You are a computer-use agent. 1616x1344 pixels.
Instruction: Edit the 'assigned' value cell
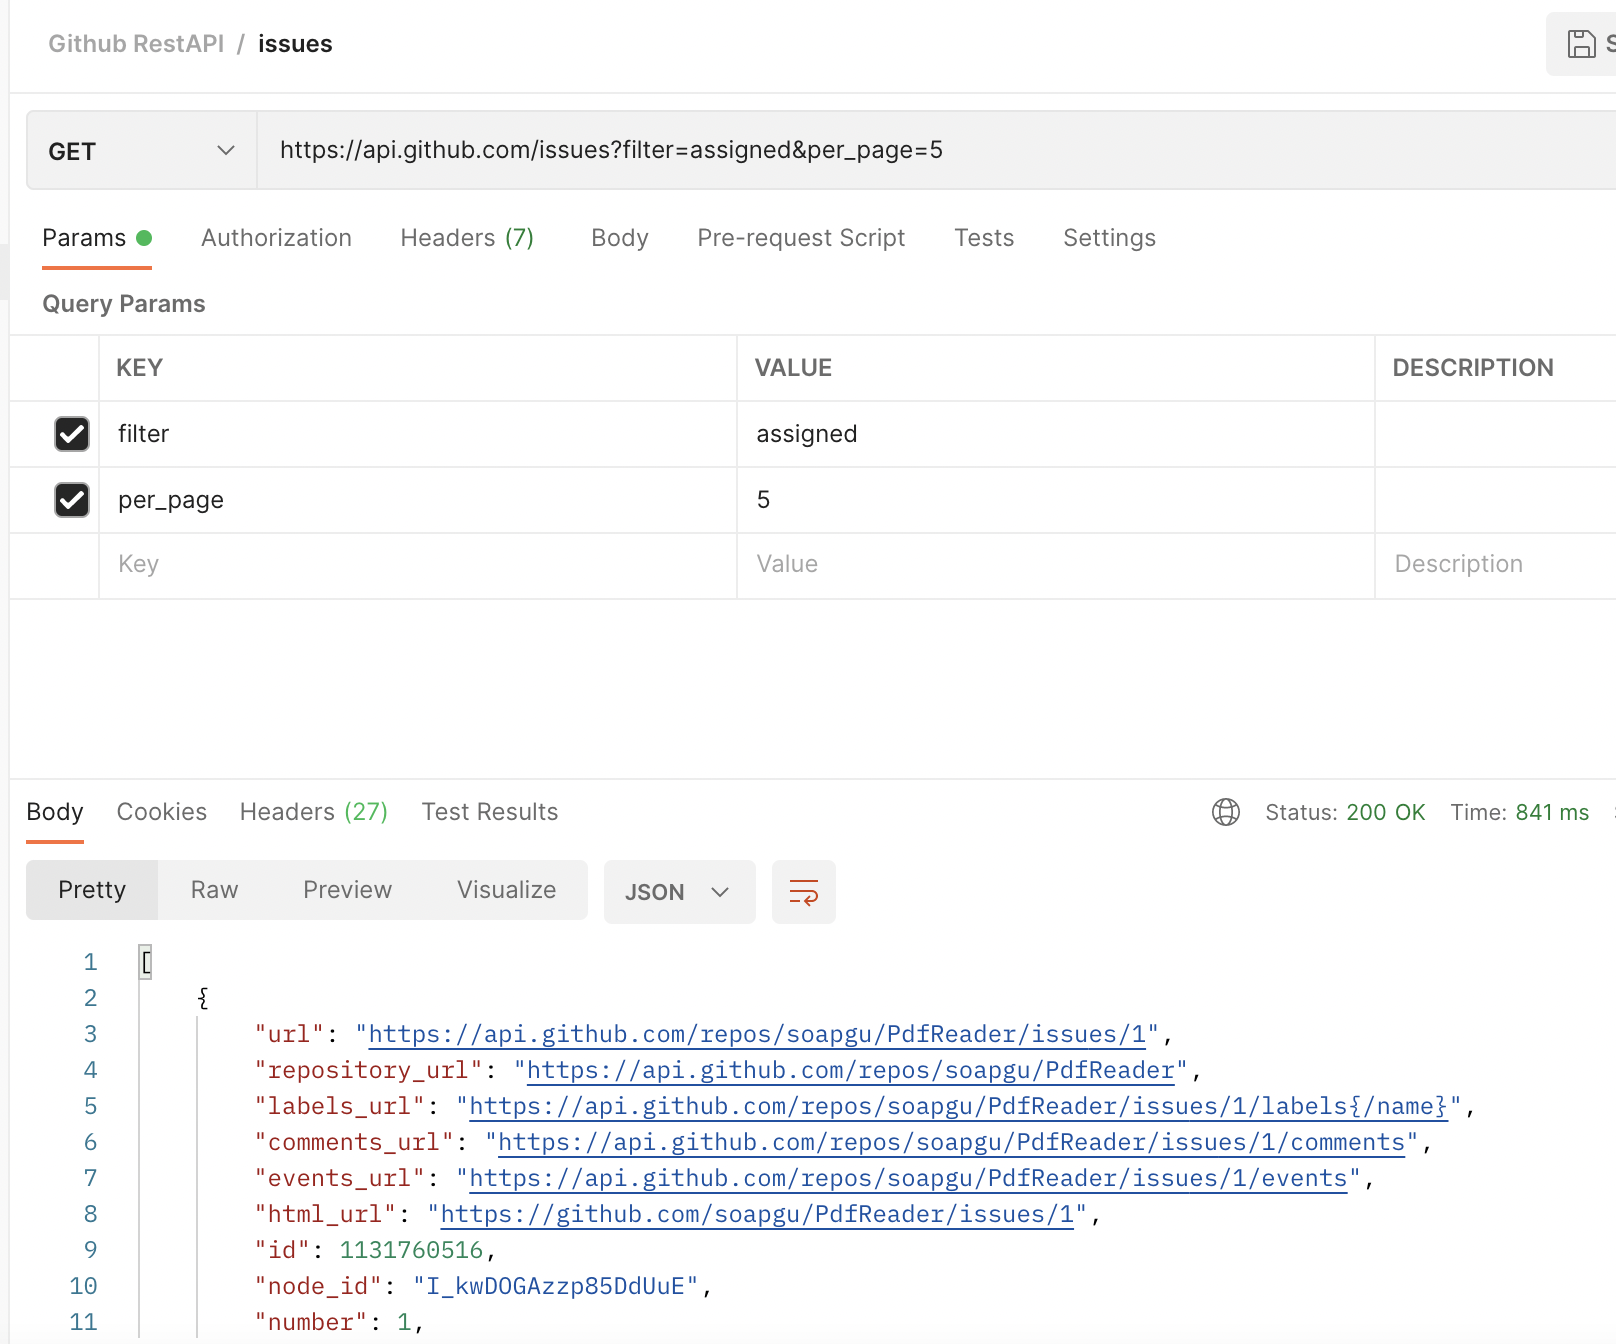(1056, 434)
